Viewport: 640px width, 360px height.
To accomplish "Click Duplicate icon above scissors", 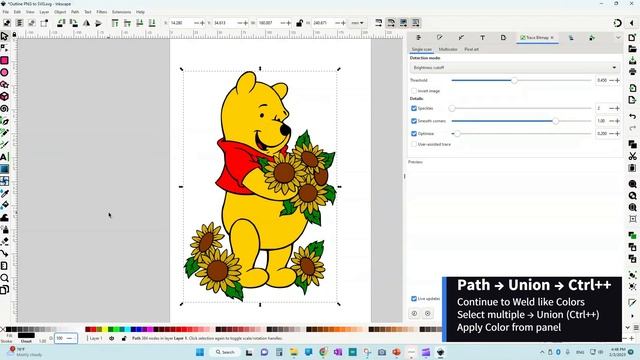I will pyautogui.click(x=632, y=144).
